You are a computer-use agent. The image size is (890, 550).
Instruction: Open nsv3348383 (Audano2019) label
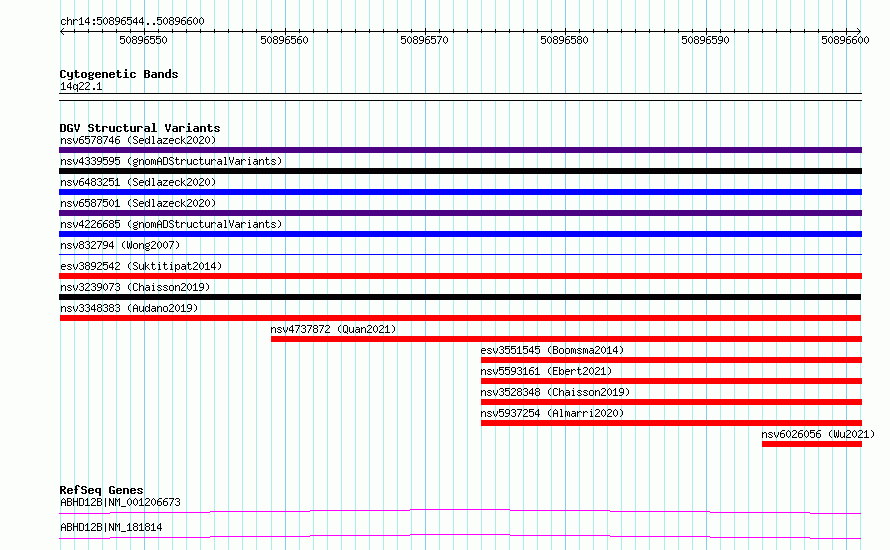pyautogui.click(x=129, y=308)
